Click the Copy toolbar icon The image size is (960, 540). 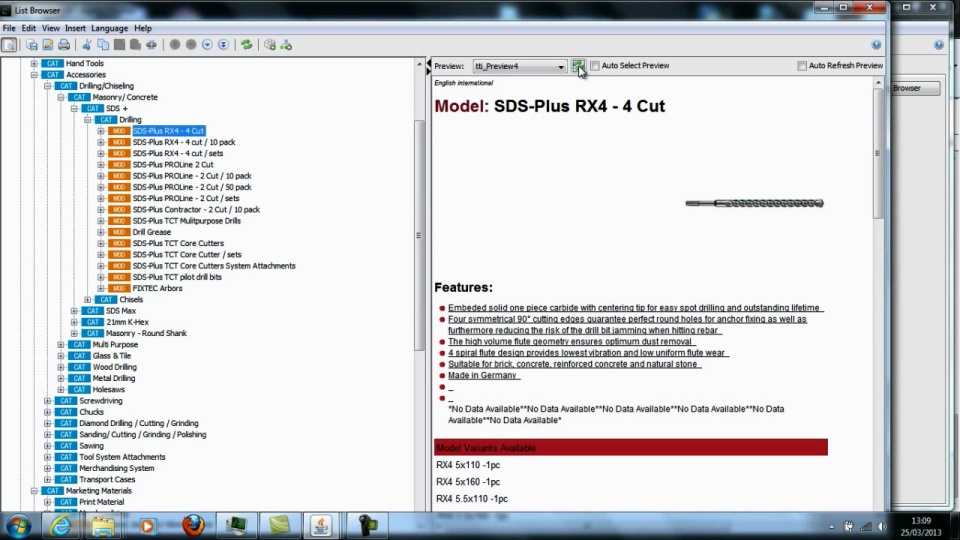pyautogui.click(x=103, y=45)
